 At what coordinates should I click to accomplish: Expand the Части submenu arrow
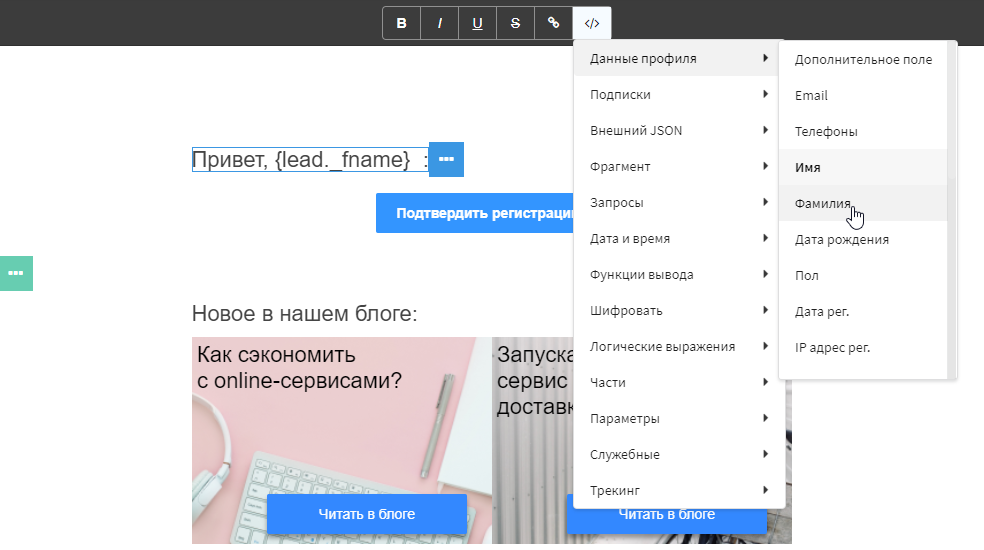(766, 382)
